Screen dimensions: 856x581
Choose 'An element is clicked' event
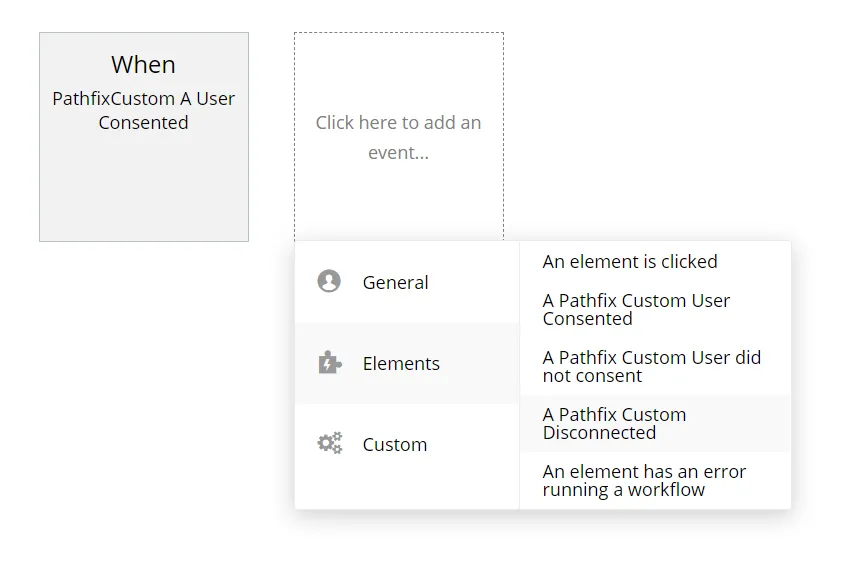tap(655, 262)
